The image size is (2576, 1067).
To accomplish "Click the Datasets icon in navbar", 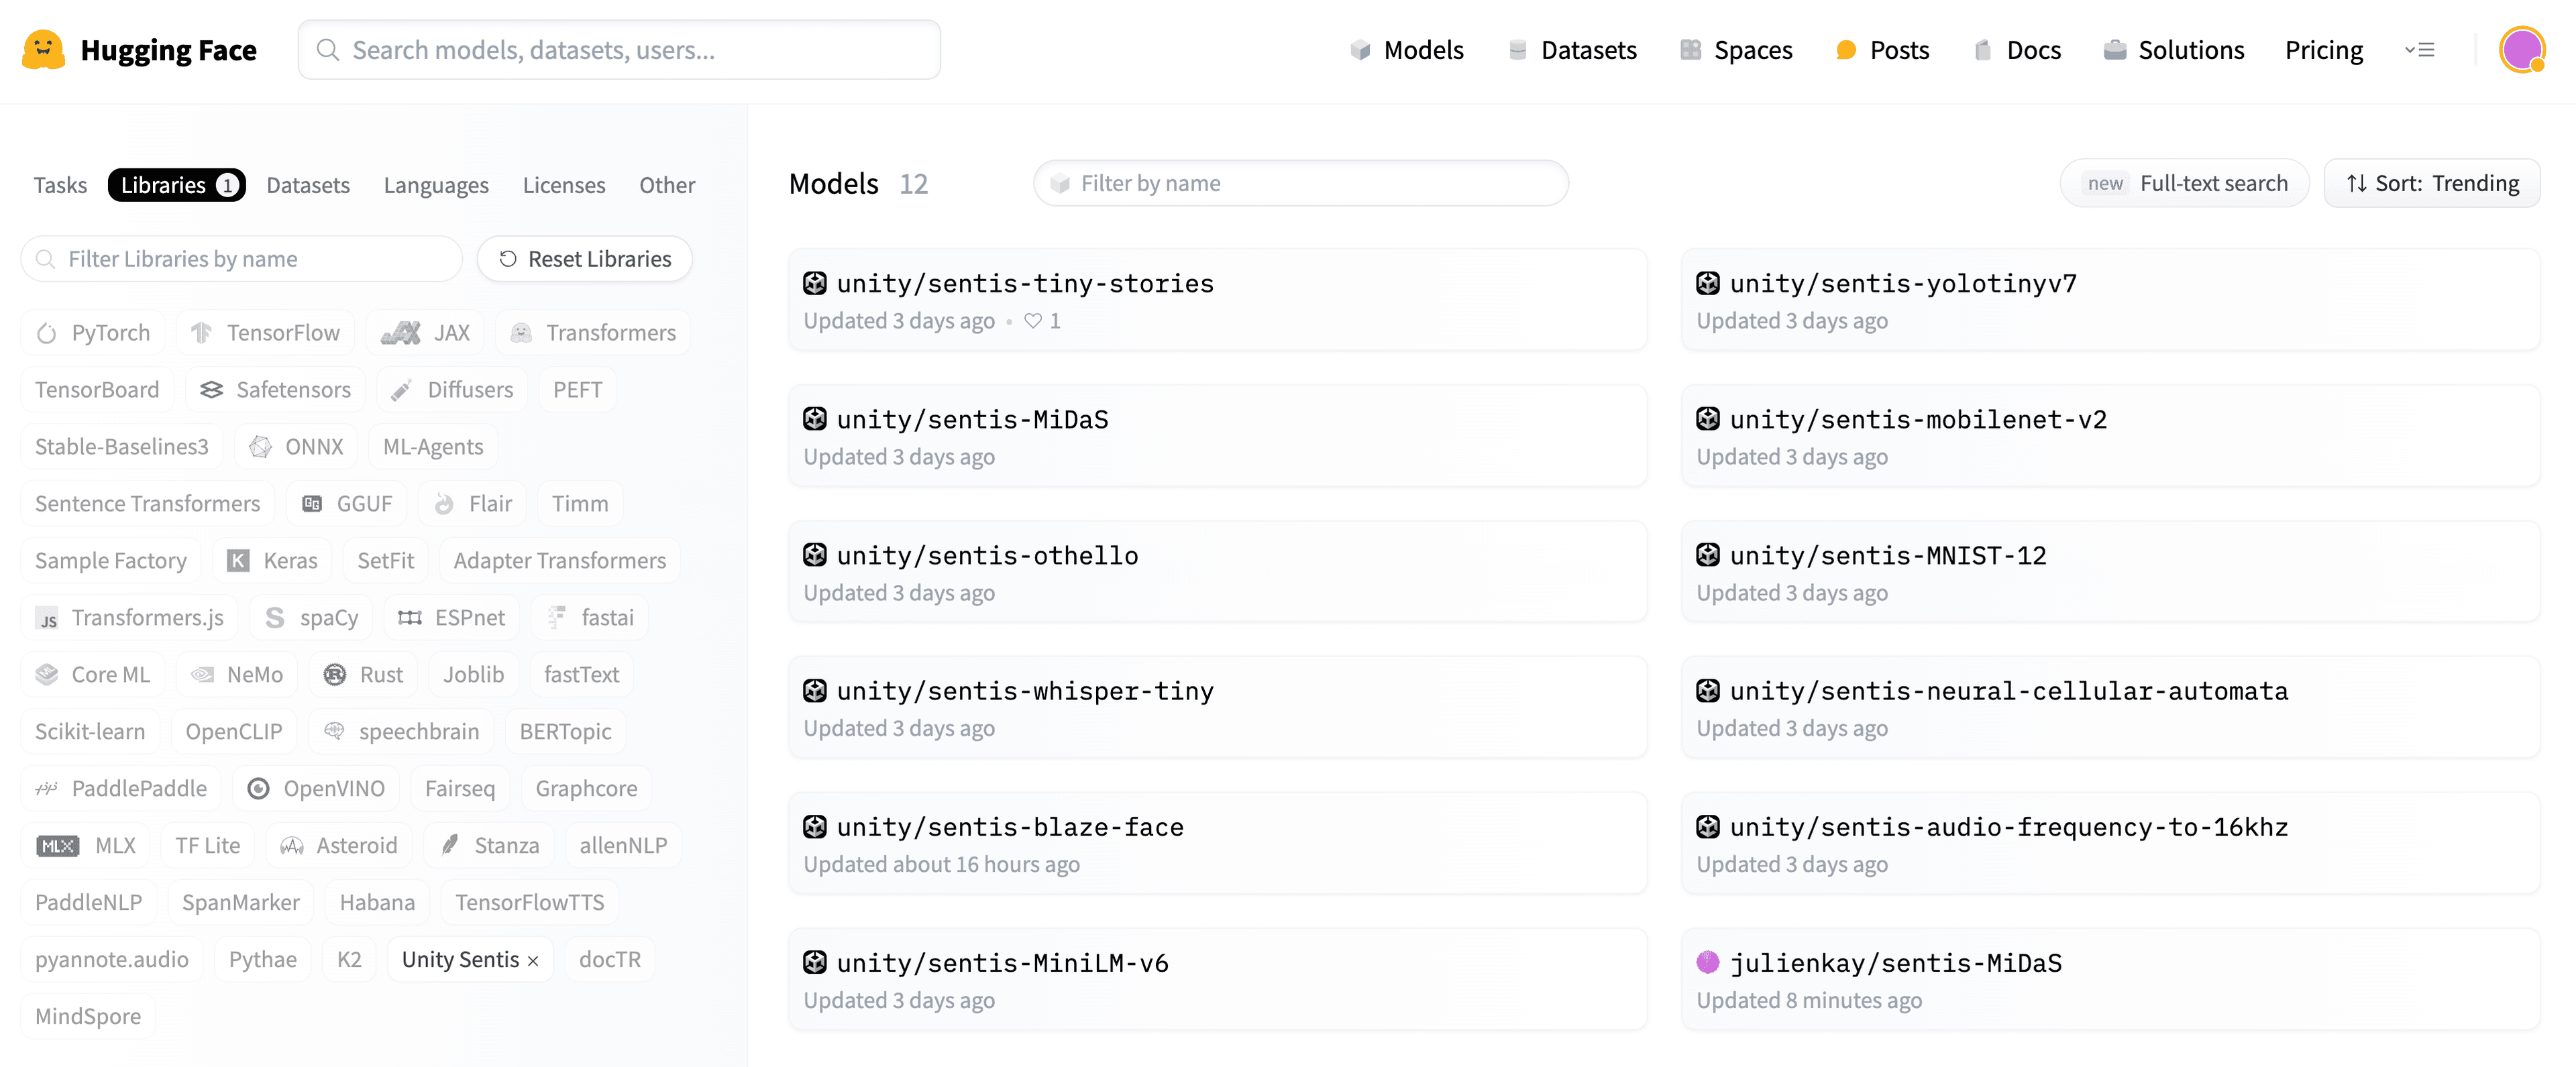I will (1517, 50).
